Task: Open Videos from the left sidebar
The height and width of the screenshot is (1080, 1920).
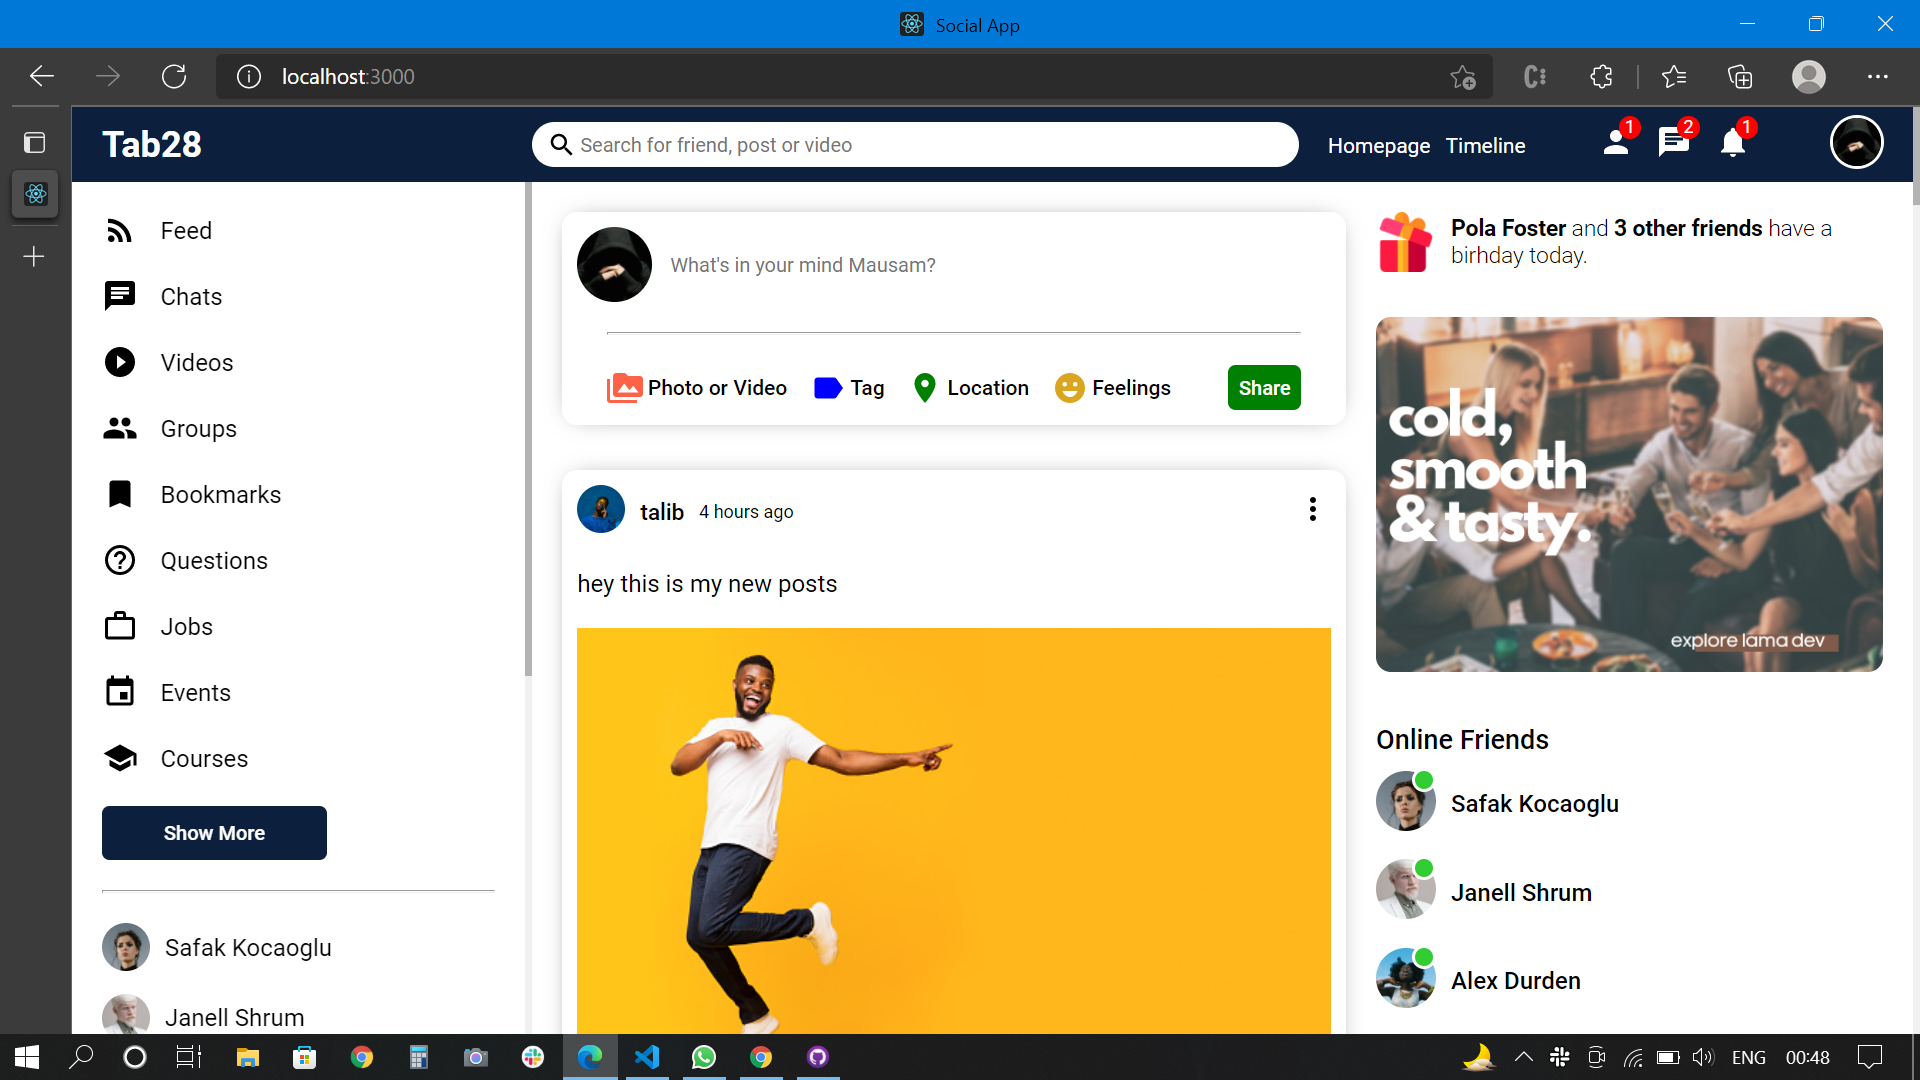Action: (120, 362)
